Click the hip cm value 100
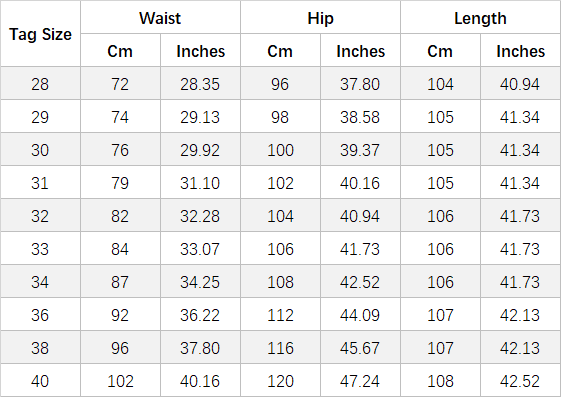The height and width of the screenshot is (397, 561). click(x=280, y=150)
